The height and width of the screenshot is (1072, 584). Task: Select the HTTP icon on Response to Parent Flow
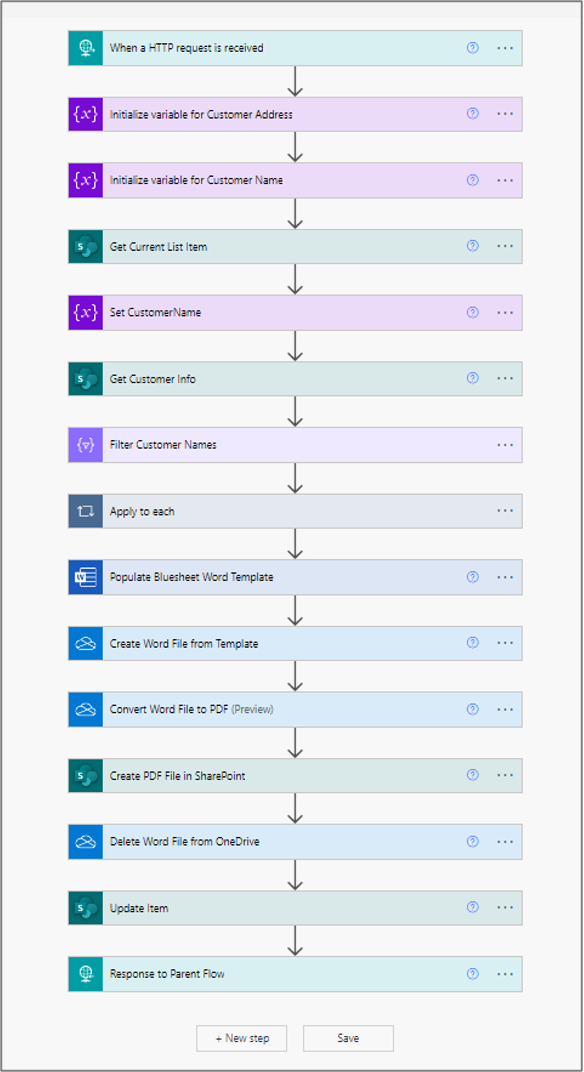click(85, 974)
